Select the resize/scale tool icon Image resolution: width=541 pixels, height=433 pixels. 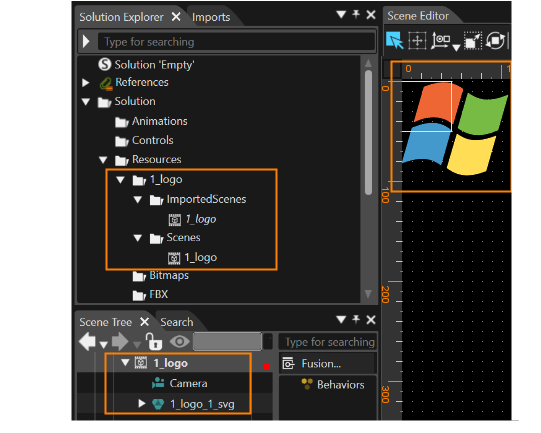click(473, 41)
